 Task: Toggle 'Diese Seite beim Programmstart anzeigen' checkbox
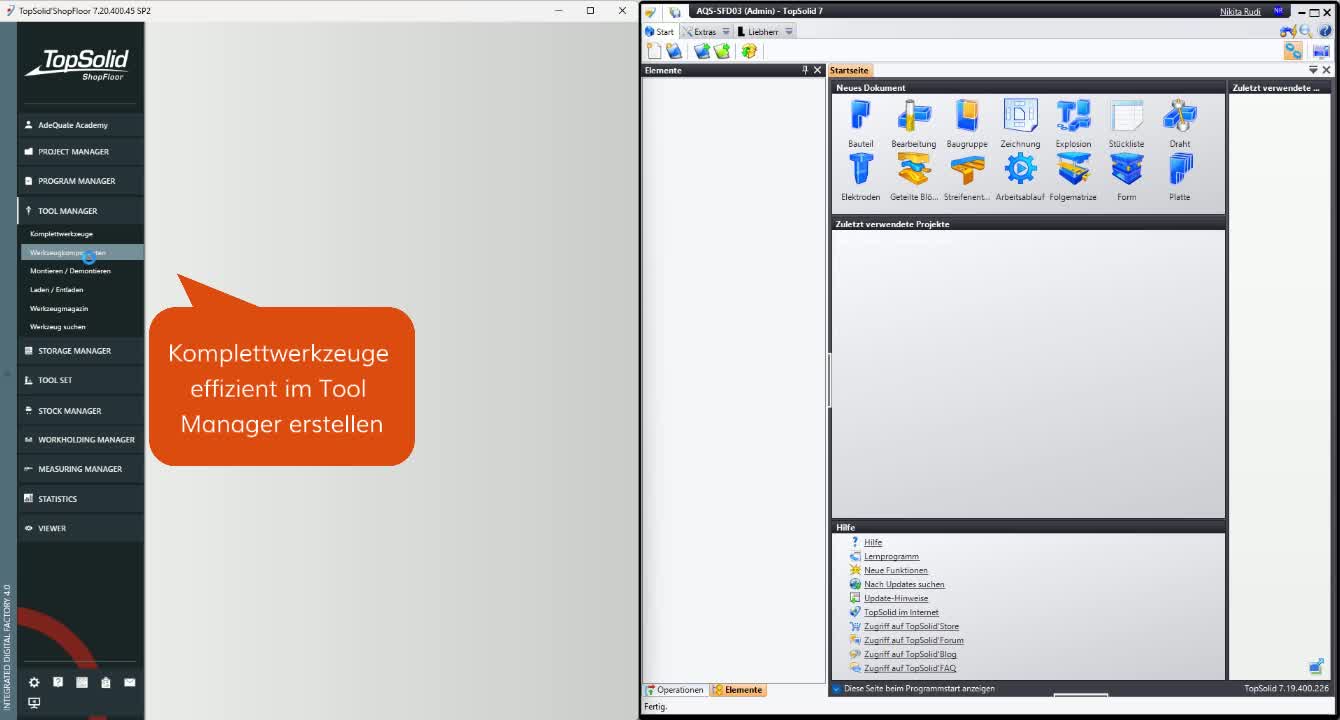coord(837,688)
